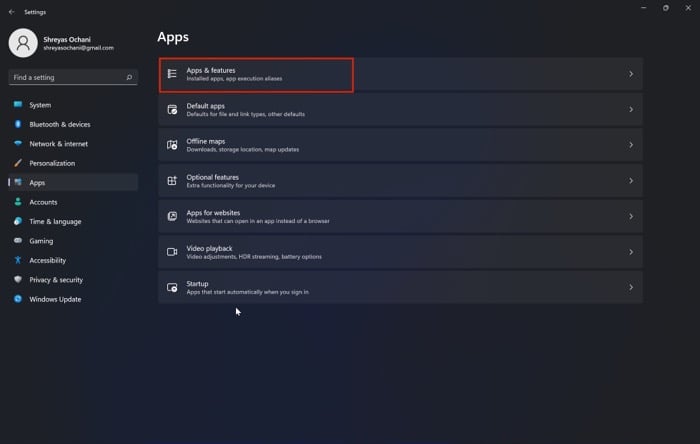
Task: Click the Apps icon in sidebar
Action: pyautogui.click(x=18, y=182)
